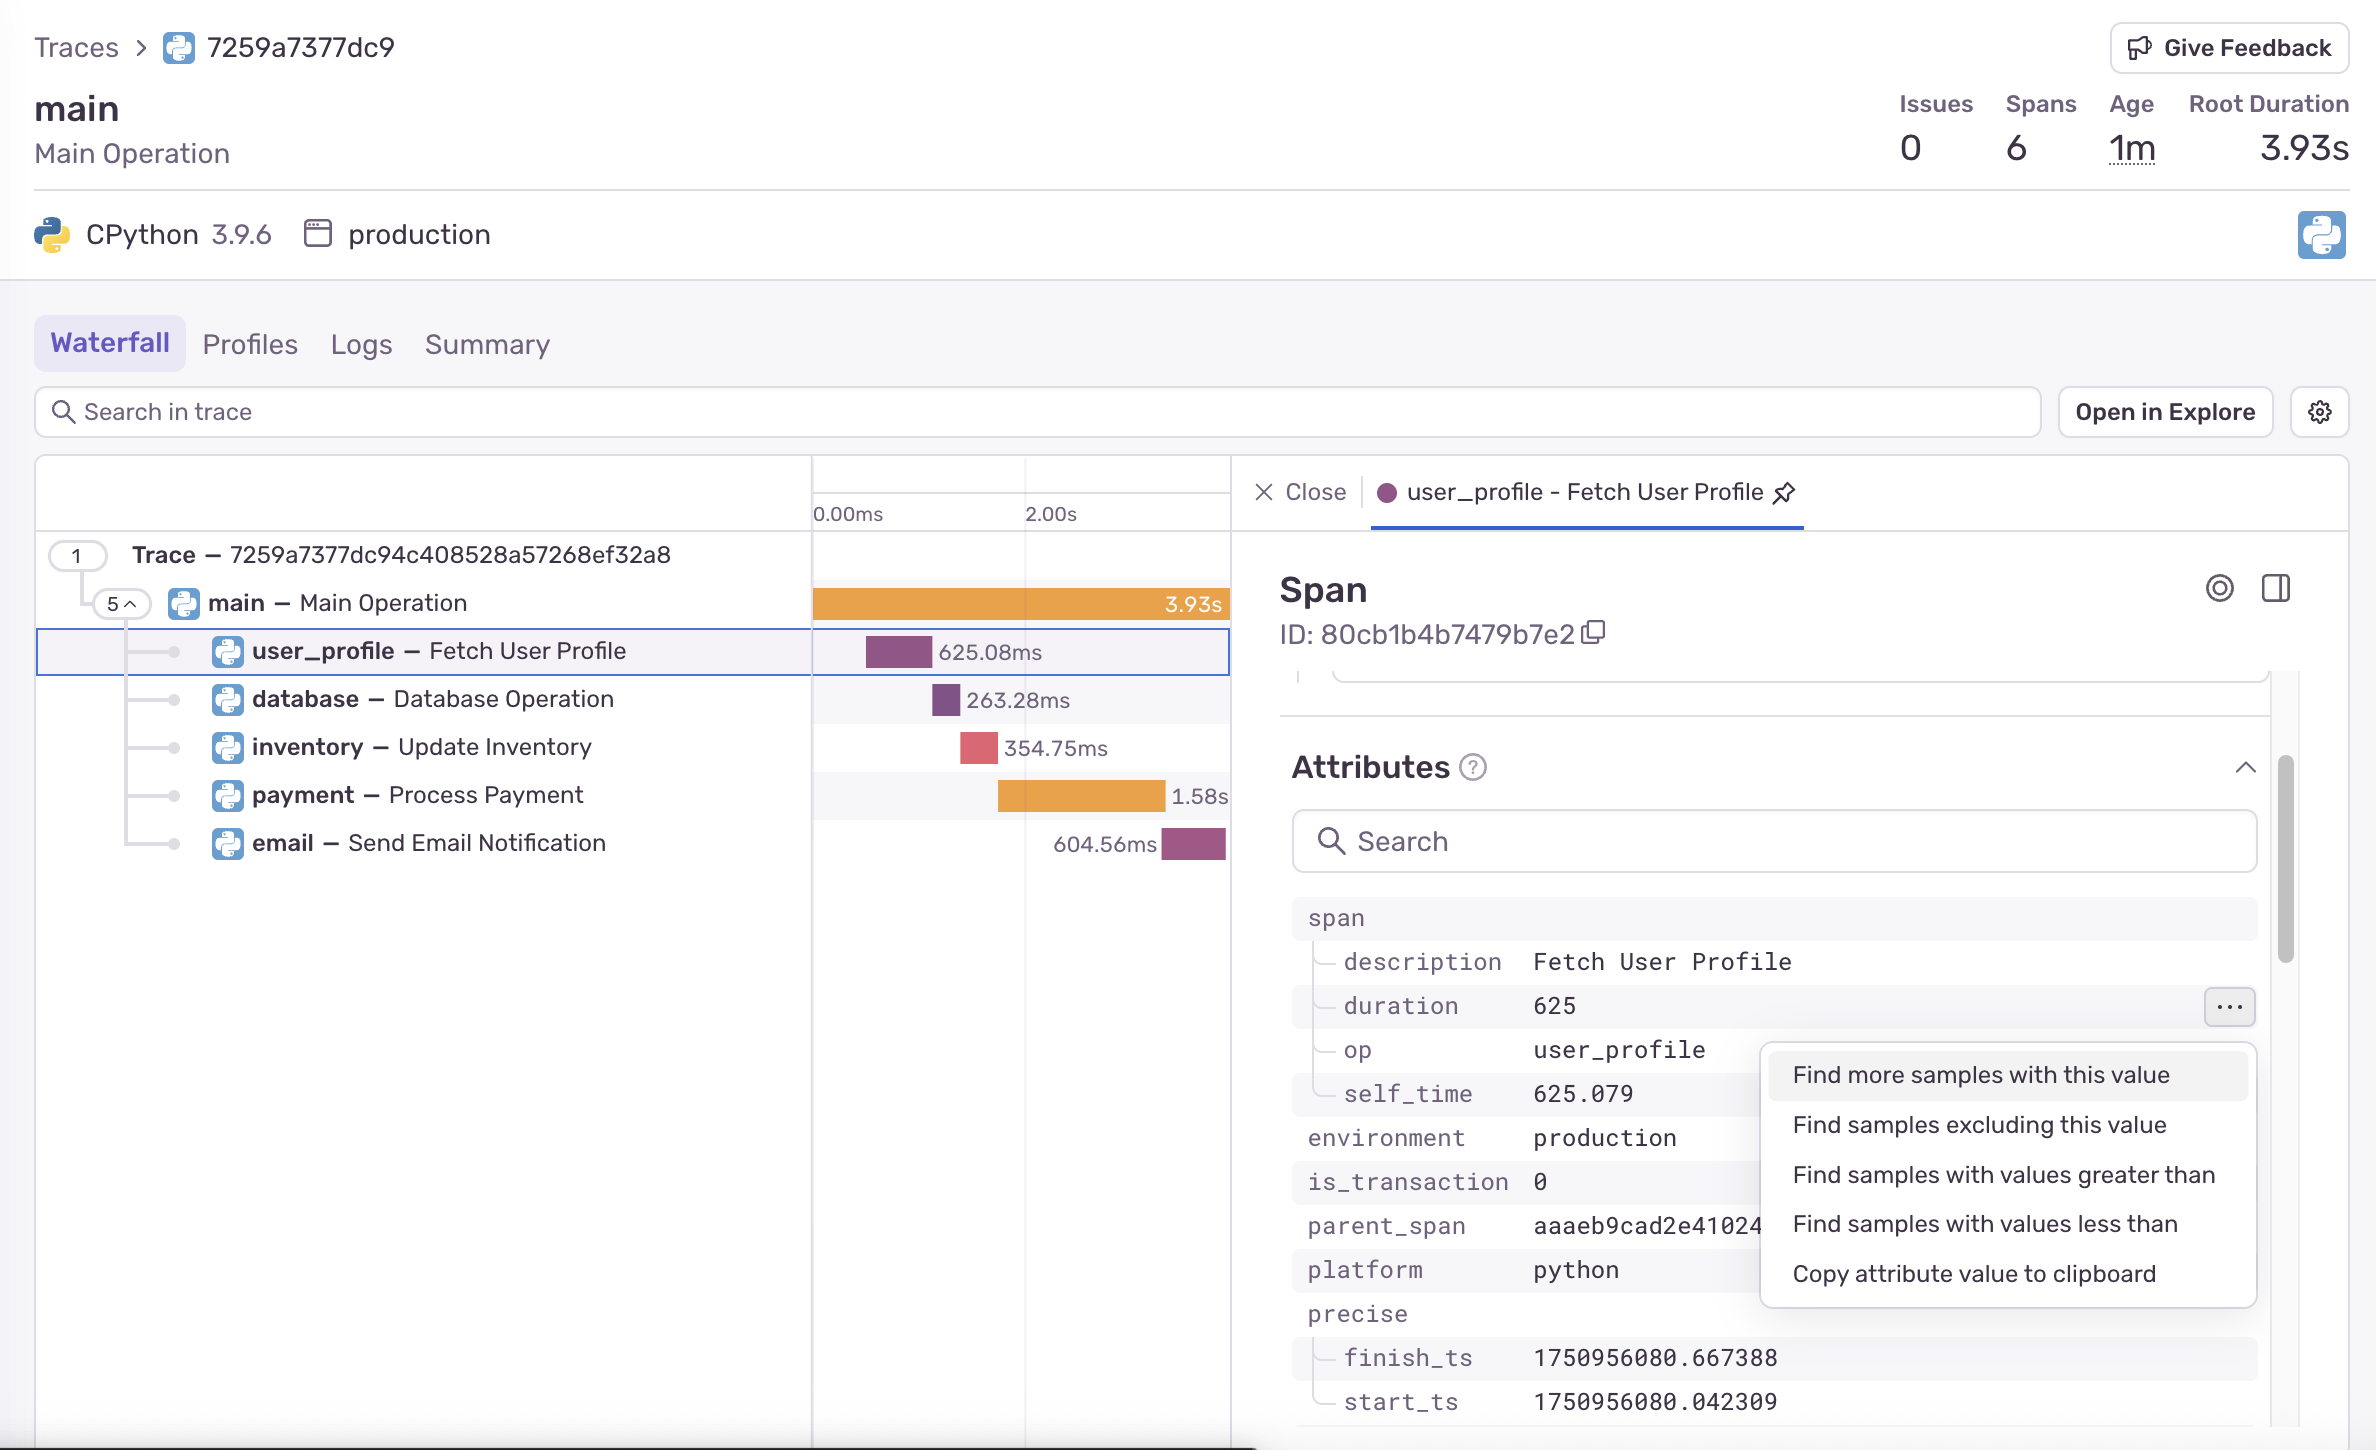The height and width of the screenshot is (1450, 2376).
Task: Click the database 263.28ms span bar
Action: [x=946, y=700]
